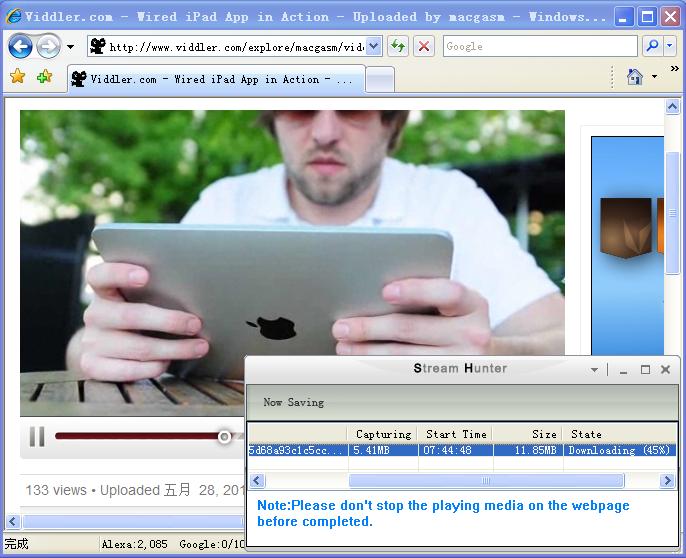Click the video progress slider knob

224,436
